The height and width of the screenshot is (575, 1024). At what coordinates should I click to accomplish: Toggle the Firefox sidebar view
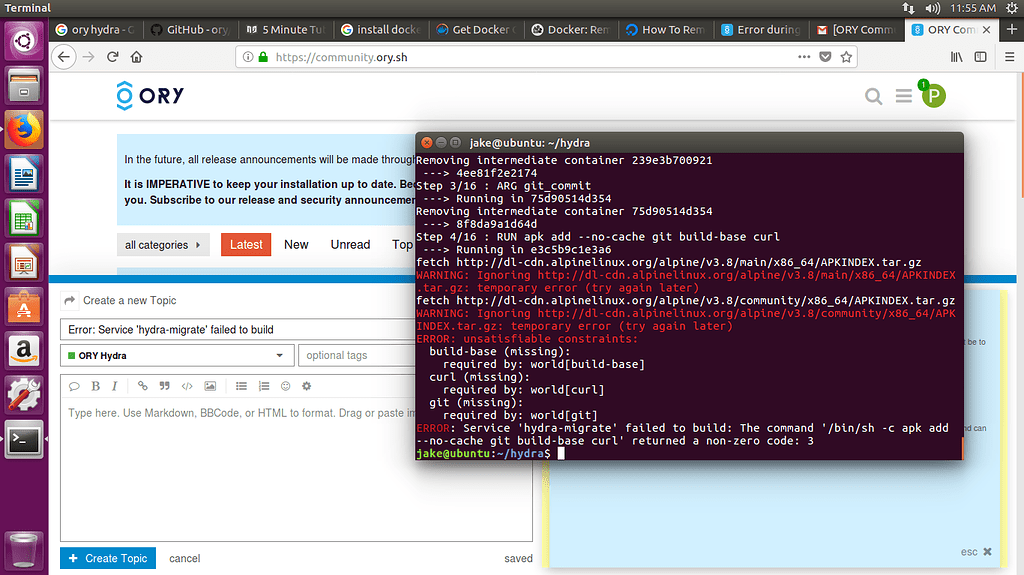coord(980,57)
